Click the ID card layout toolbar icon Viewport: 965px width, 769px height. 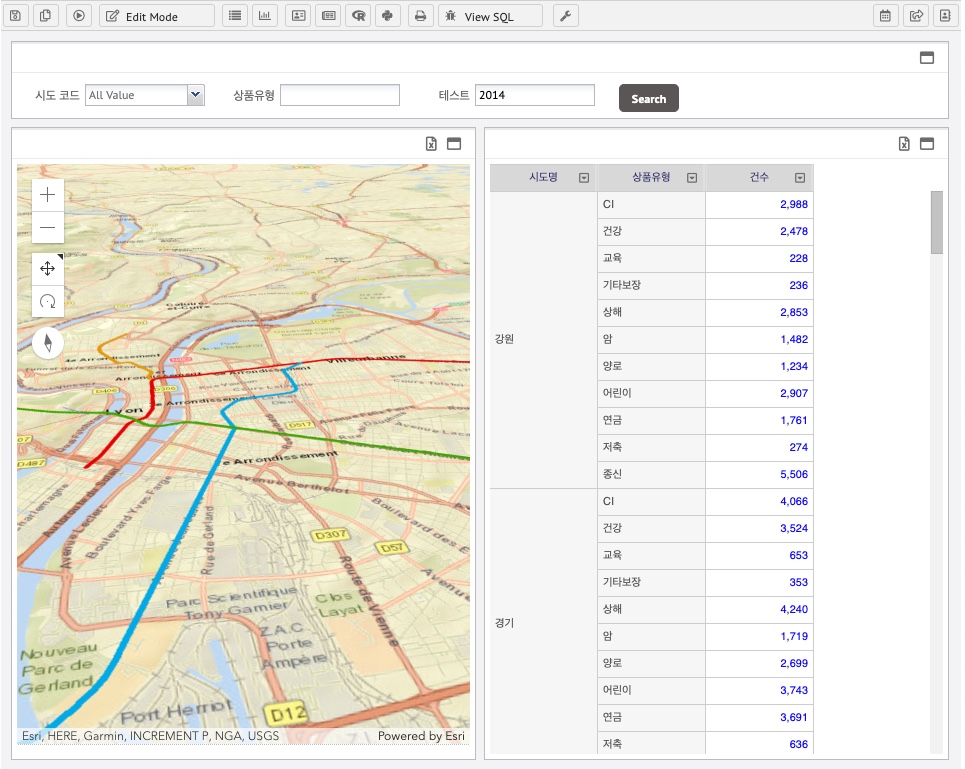coord(298,16)
